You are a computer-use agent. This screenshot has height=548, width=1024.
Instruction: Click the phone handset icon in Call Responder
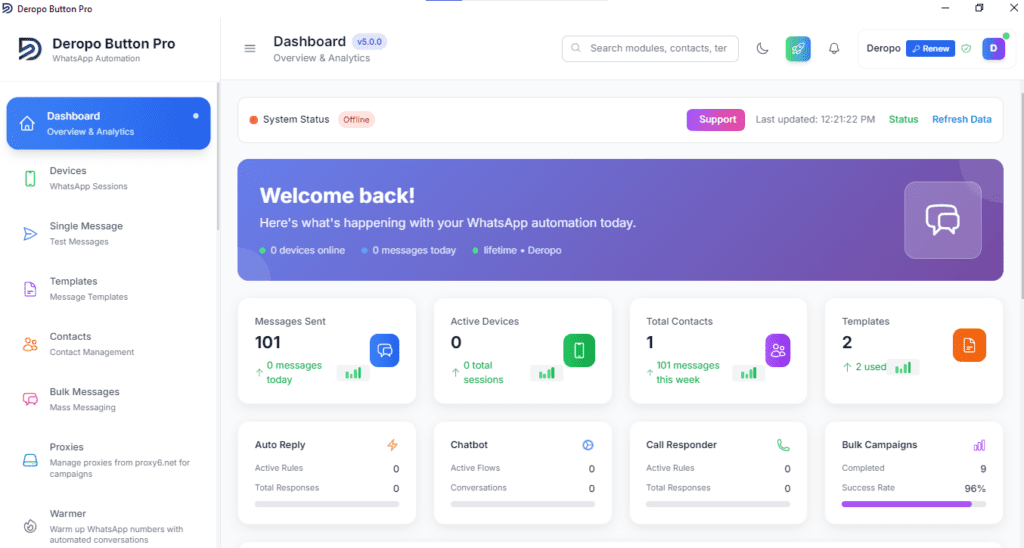tap(783, 445)
